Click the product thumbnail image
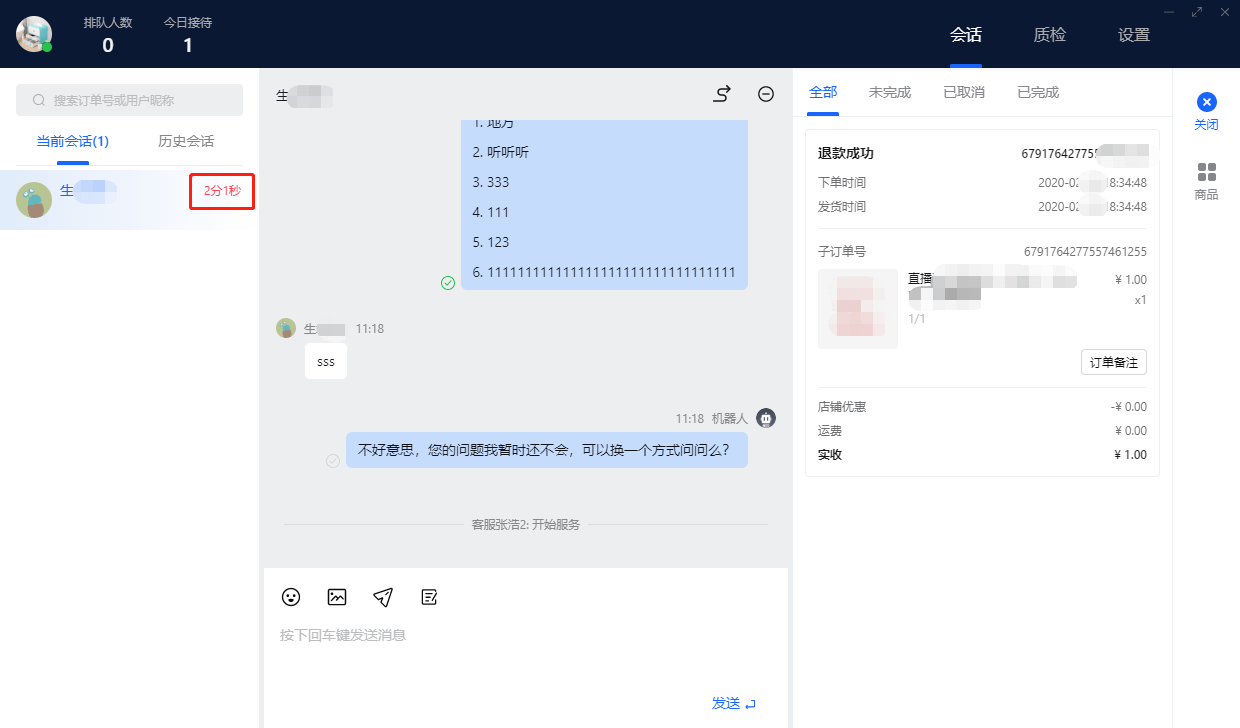This screenshot has width=1240, height=728. click(x=858, y=309)
